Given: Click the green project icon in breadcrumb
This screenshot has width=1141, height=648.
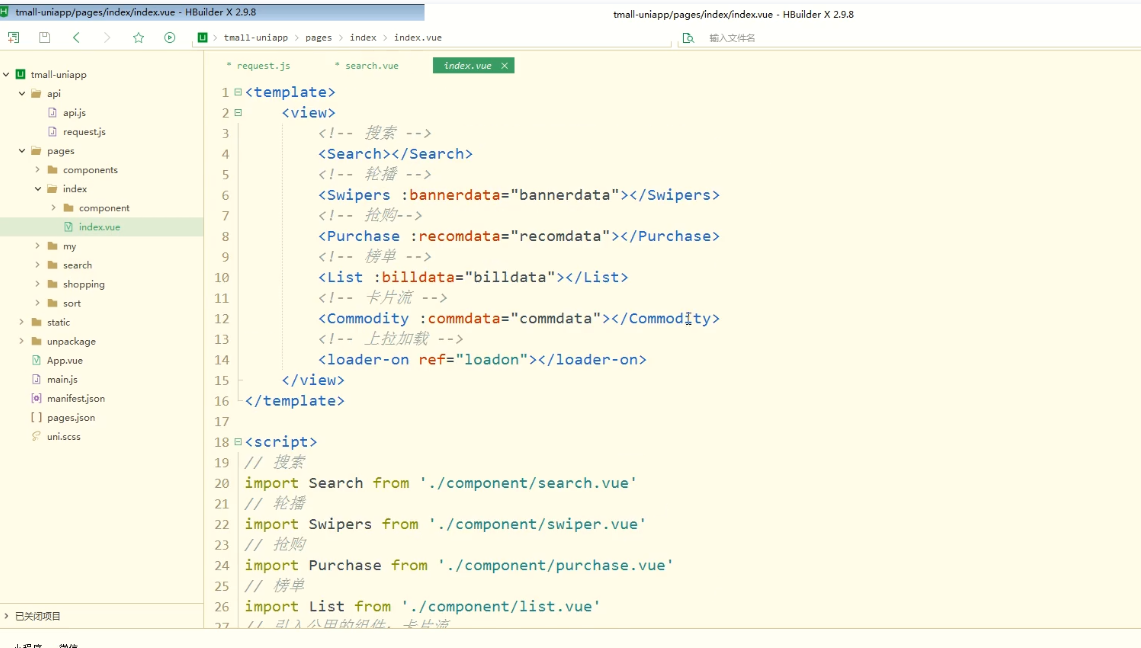Looking at the screenshot, I should (202, 37).
